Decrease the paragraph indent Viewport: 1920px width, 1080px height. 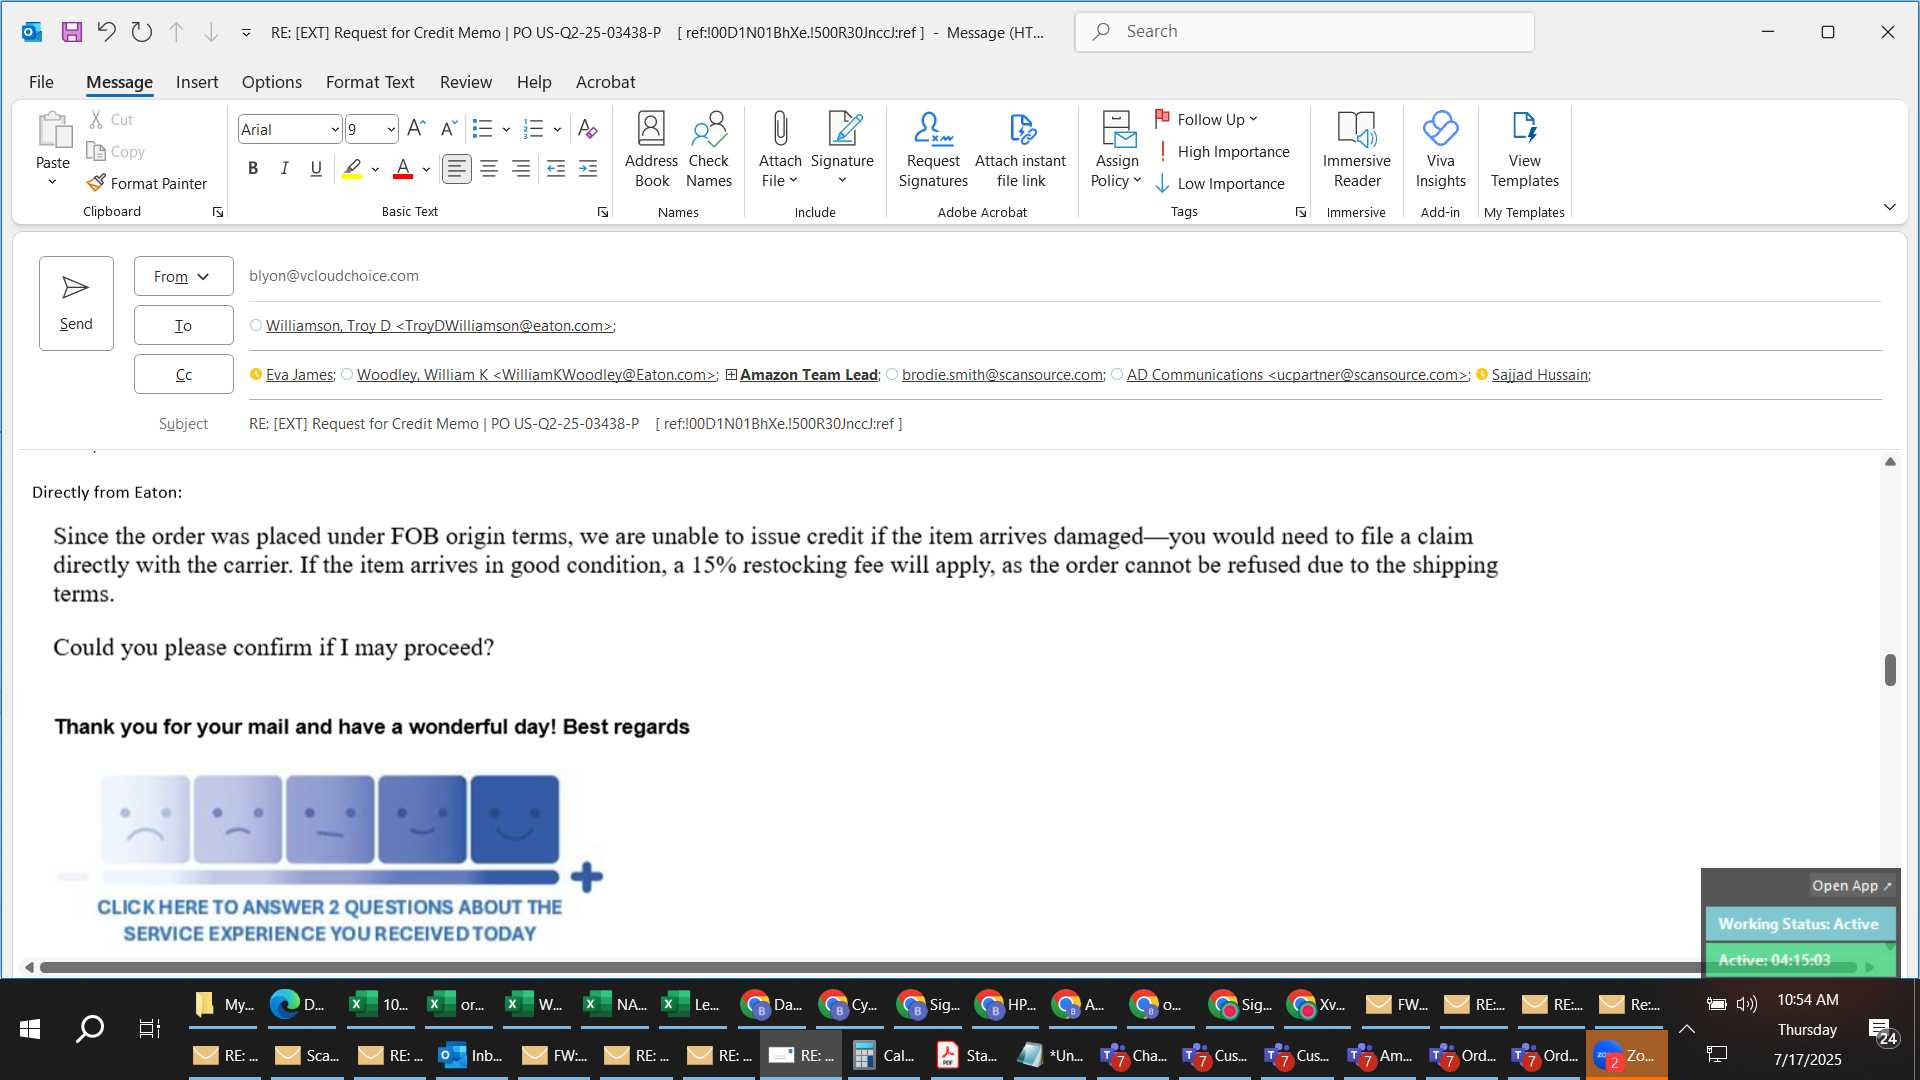pyautogui.click(x=556, y=169)
